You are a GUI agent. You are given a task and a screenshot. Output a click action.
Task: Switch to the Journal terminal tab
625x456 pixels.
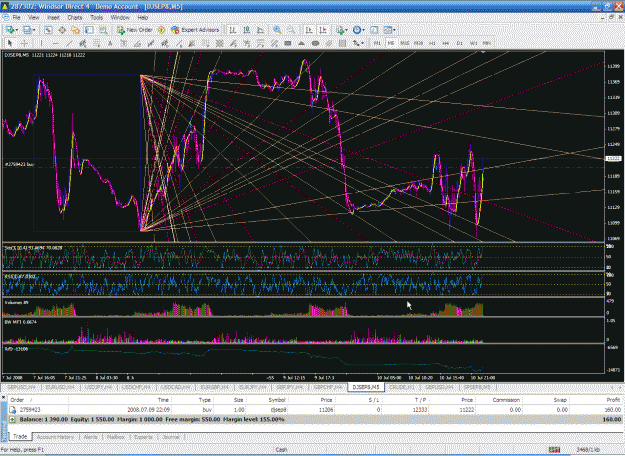tap(171, 437)
